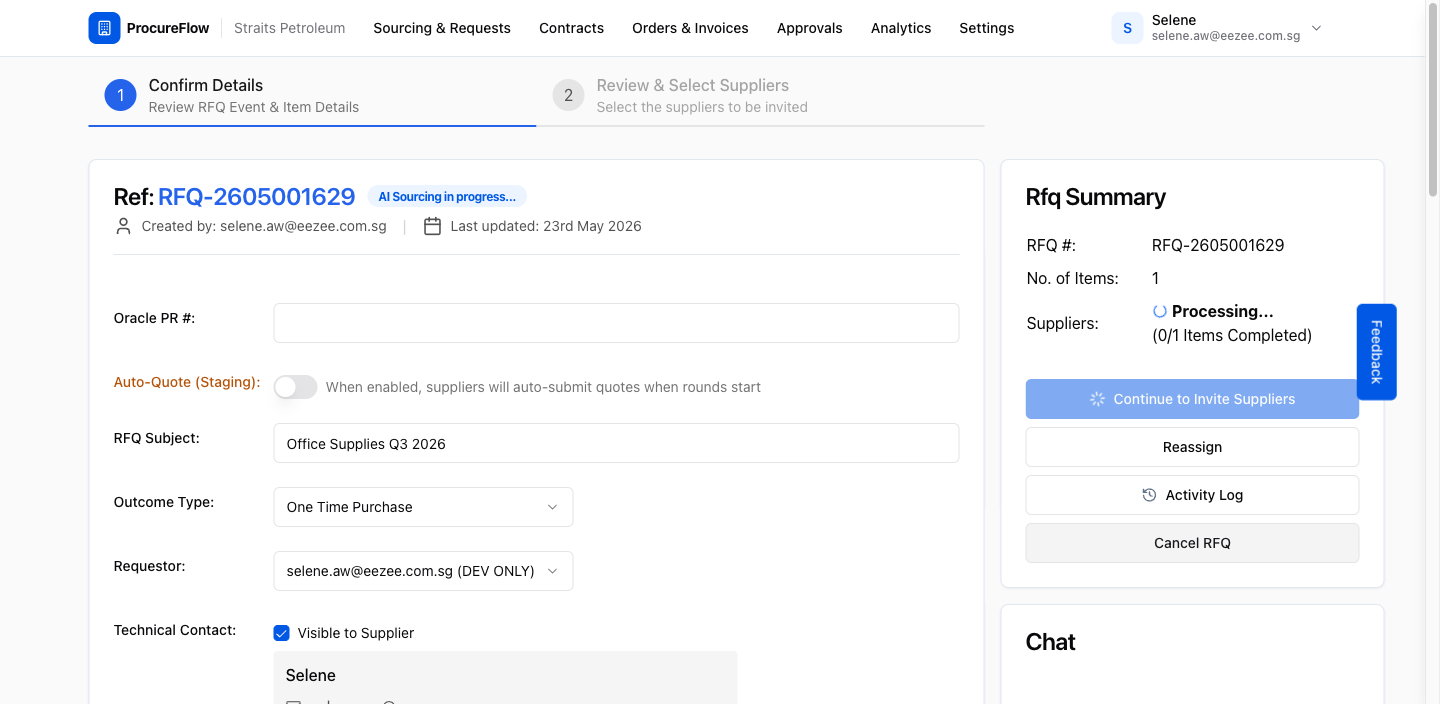Open the Sourcing & Requests menu
Screen dimensions: 1440x704
(x=442, y=28)
